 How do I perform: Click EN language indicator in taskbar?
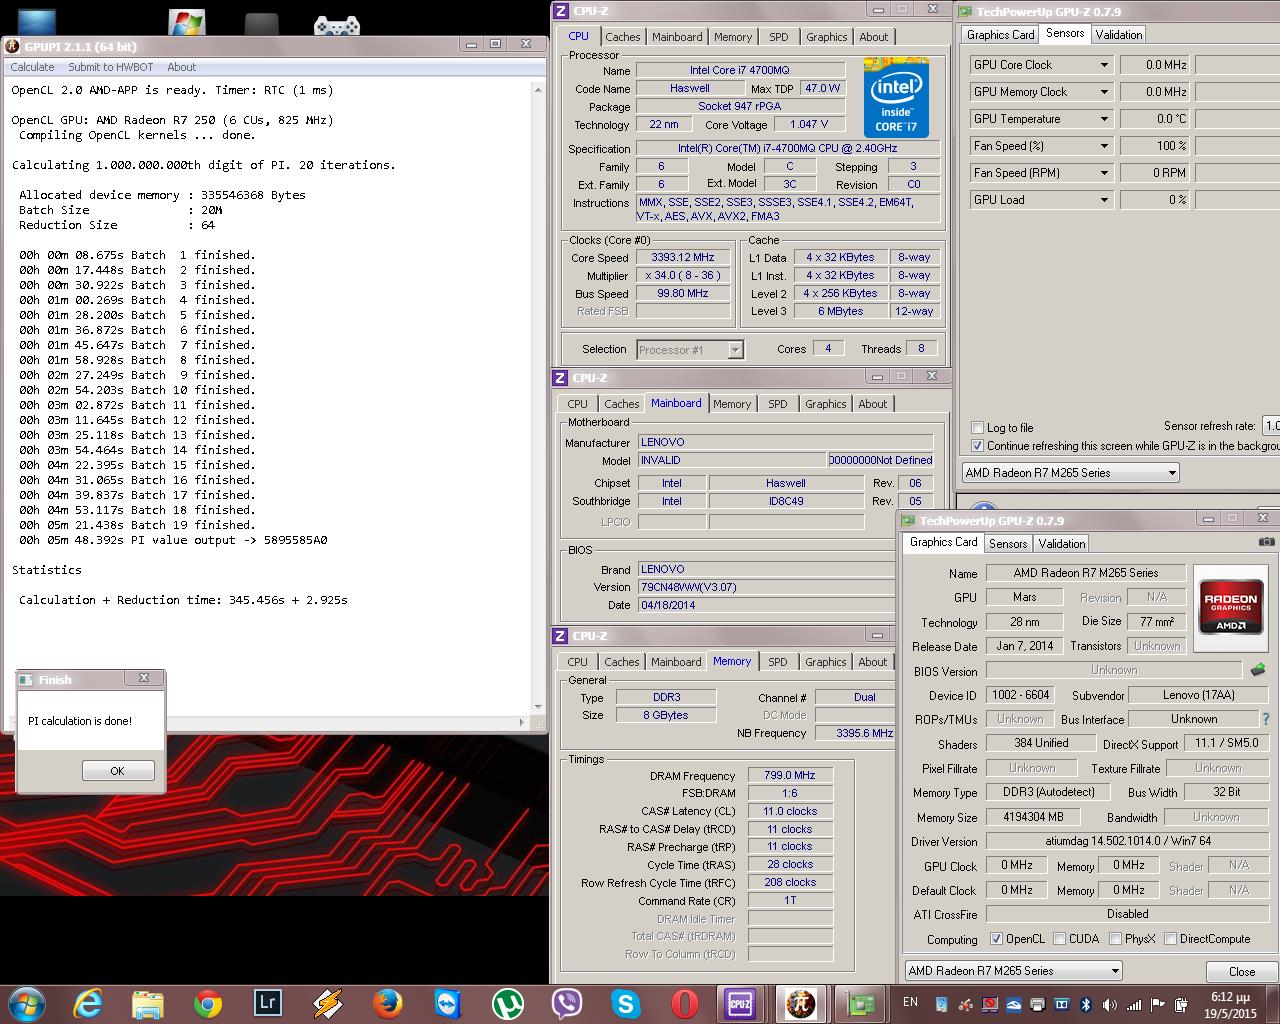click(910, 1002)
